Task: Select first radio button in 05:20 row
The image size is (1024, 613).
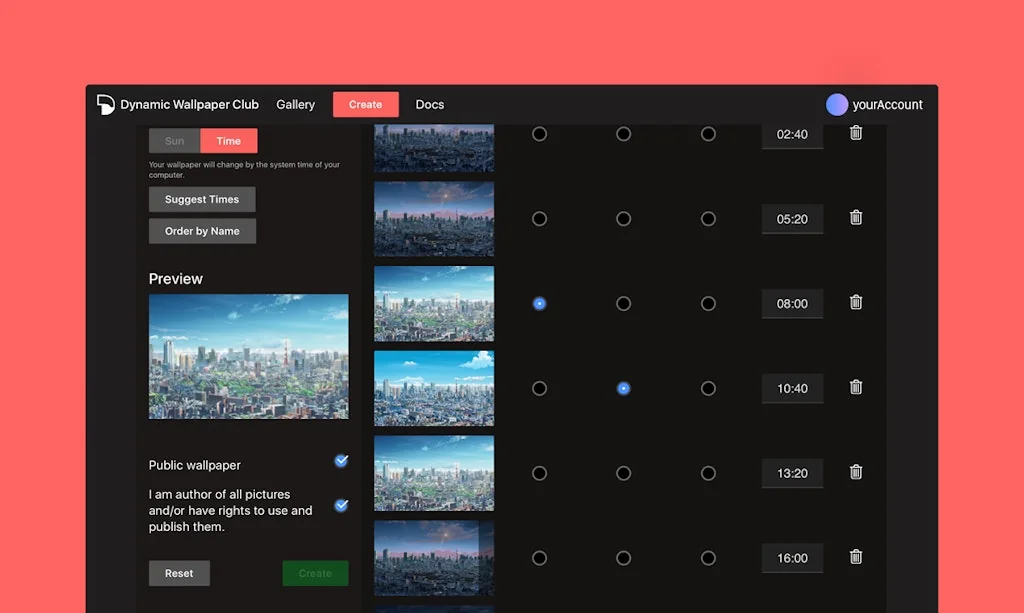Action: point(540,219)
